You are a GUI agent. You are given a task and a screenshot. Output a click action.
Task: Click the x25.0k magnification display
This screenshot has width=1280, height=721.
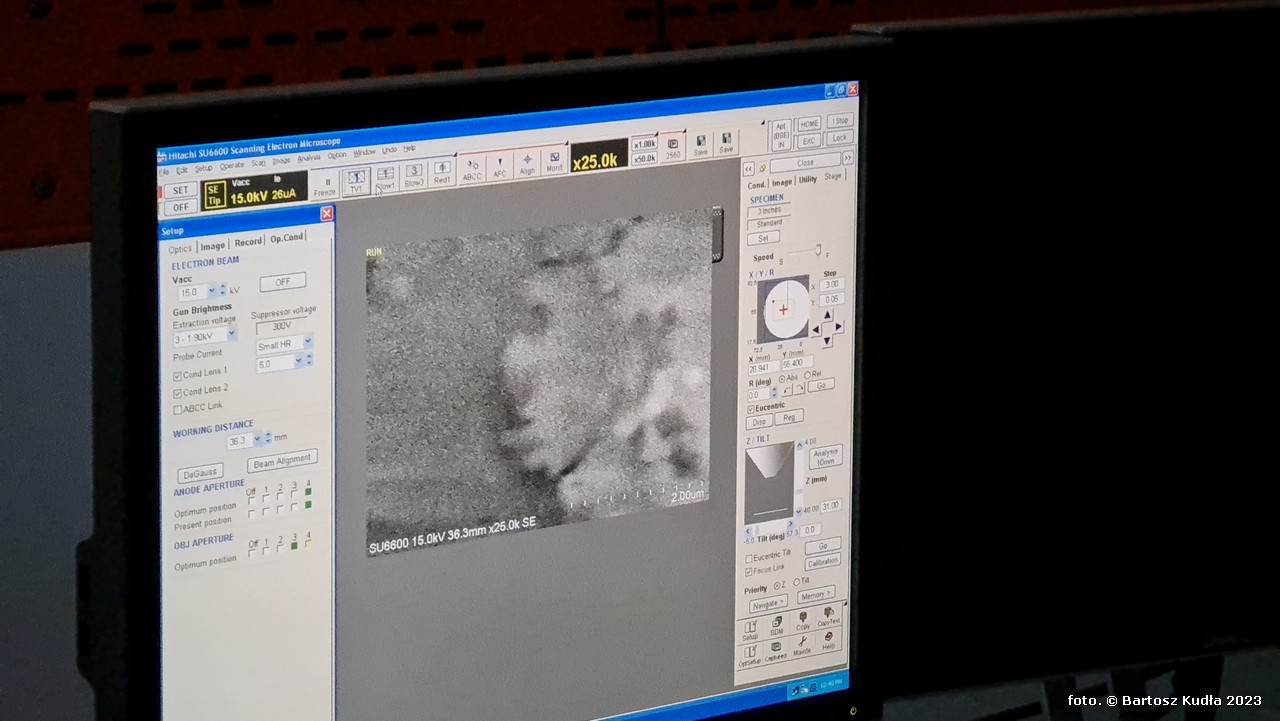coord(598,157)
